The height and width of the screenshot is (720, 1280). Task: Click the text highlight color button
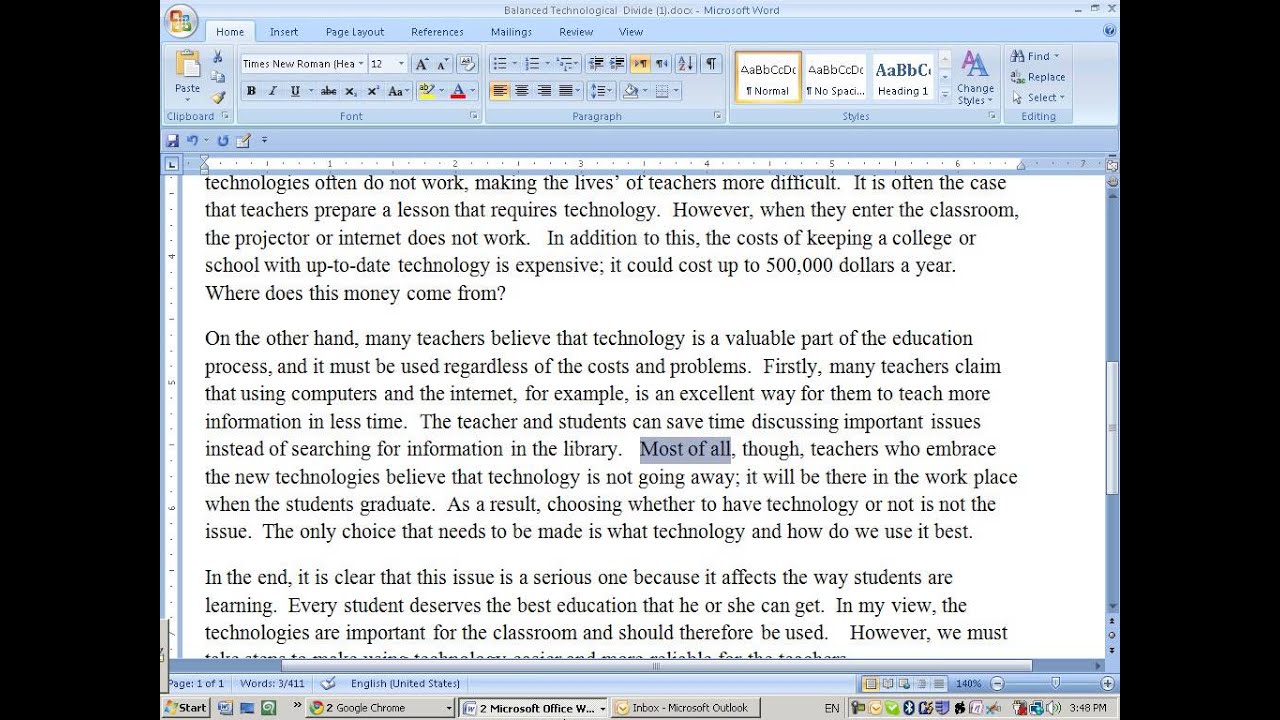pyautogui.click(x=427, y=91)
